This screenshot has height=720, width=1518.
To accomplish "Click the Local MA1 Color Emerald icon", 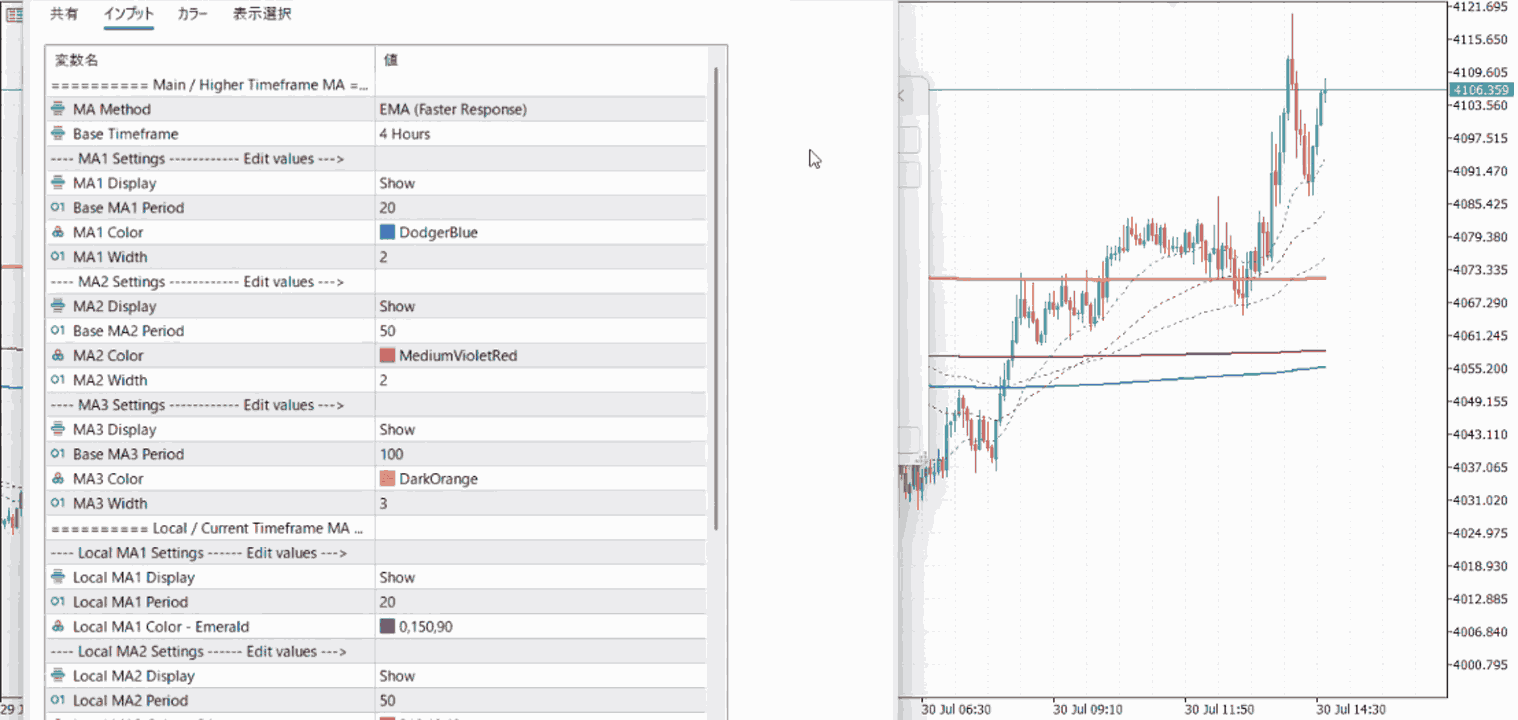I will (x=59, y=626).
